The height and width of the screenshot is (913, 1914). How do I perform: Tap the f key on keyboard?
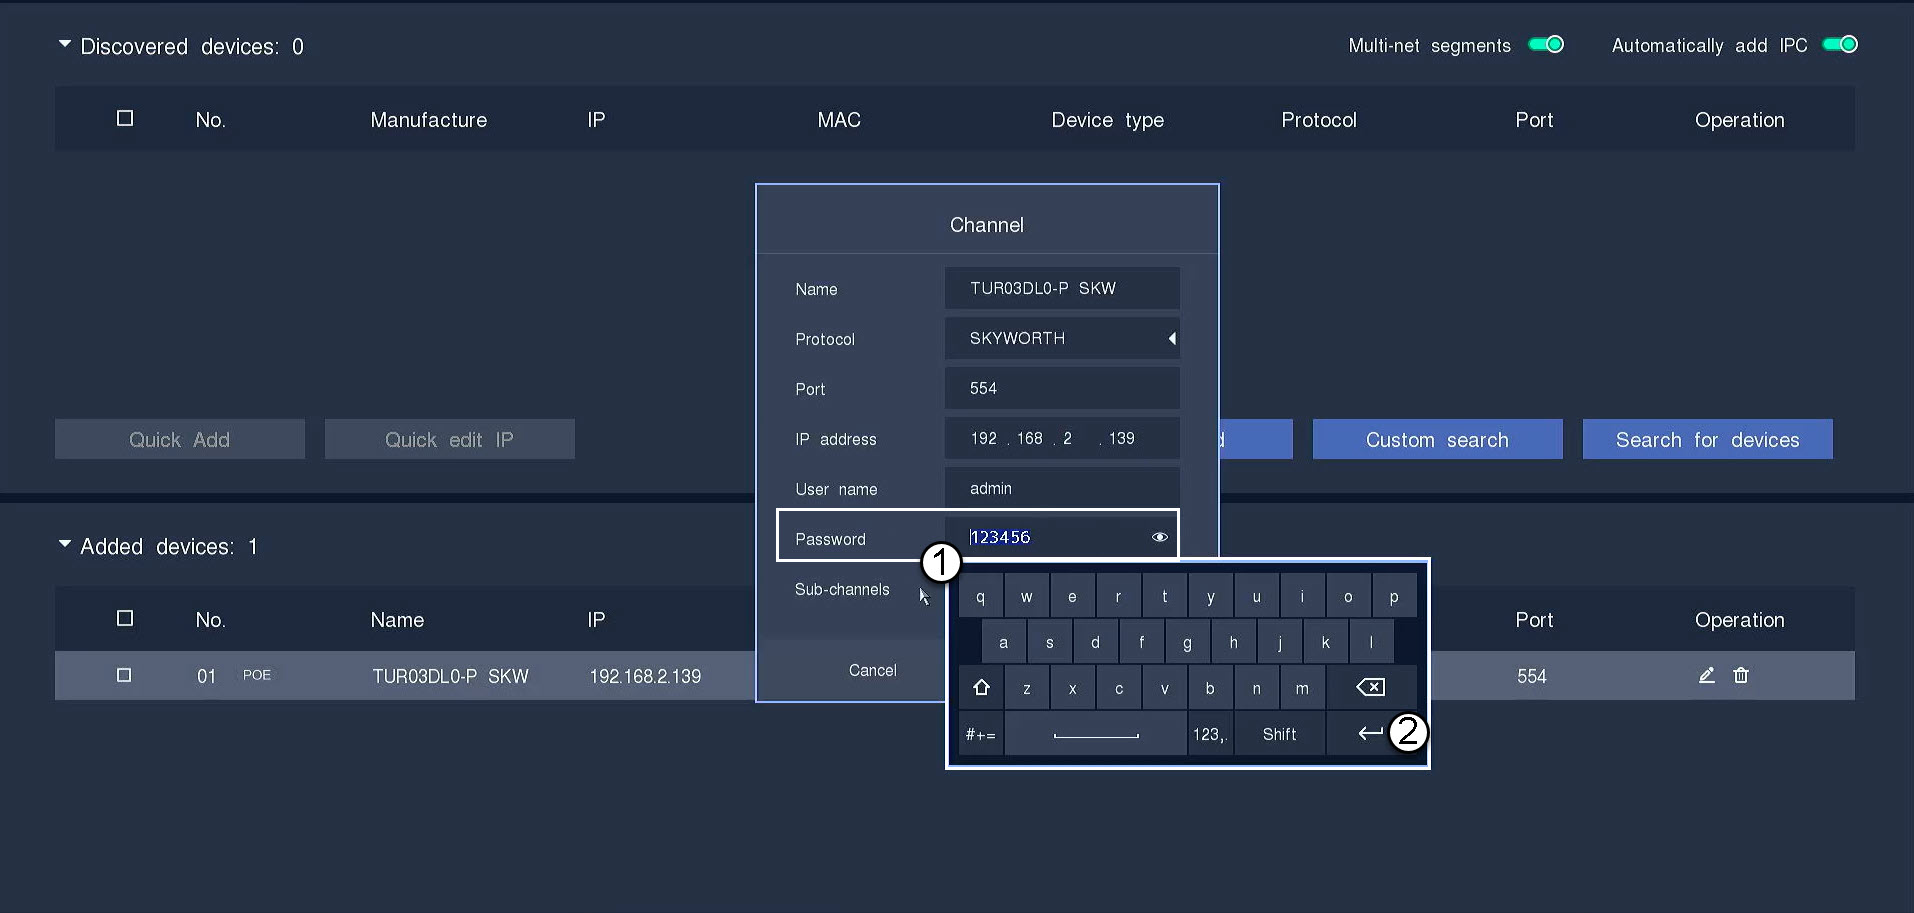[x=1141, y=642]
